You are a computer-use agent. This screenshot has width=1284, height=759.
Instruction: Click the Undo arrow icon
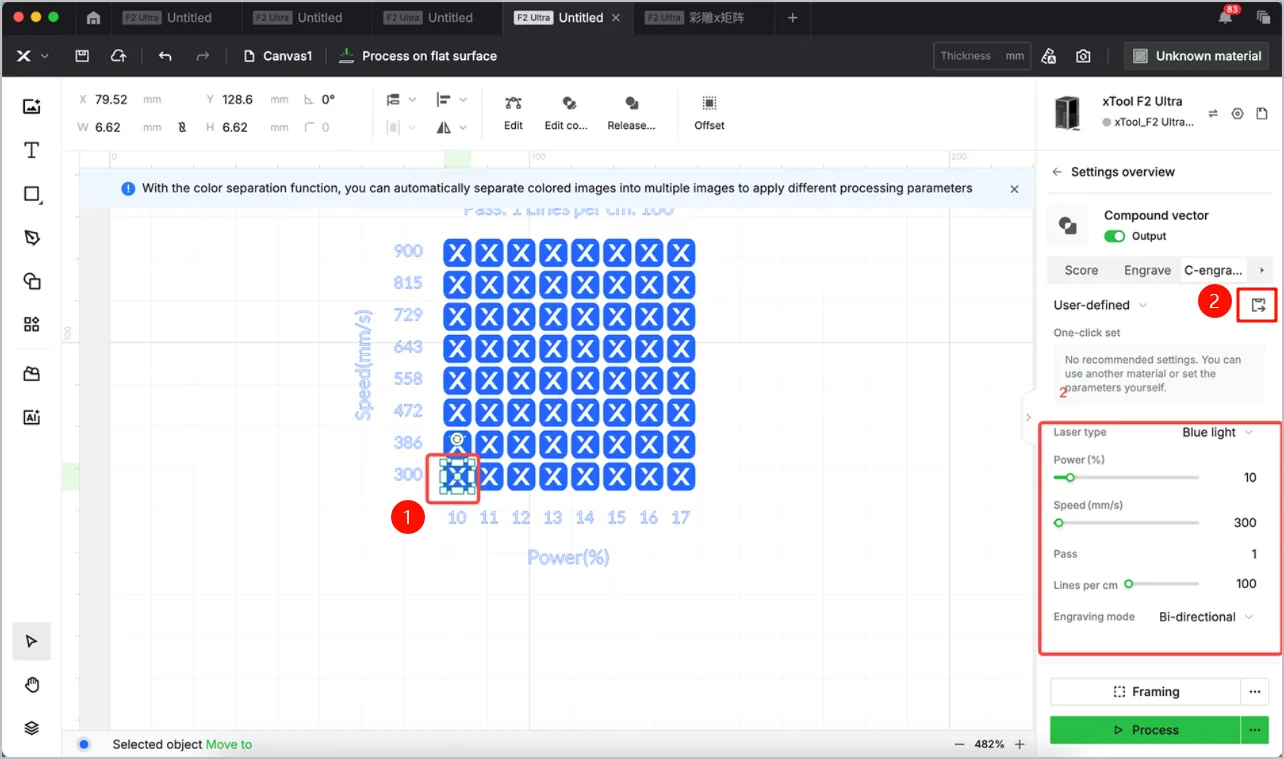[165, 56]
